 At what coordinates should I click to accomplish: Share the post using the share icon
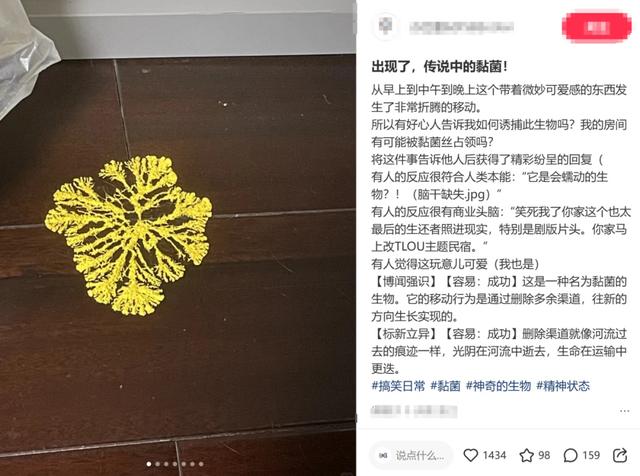point(620,455)
